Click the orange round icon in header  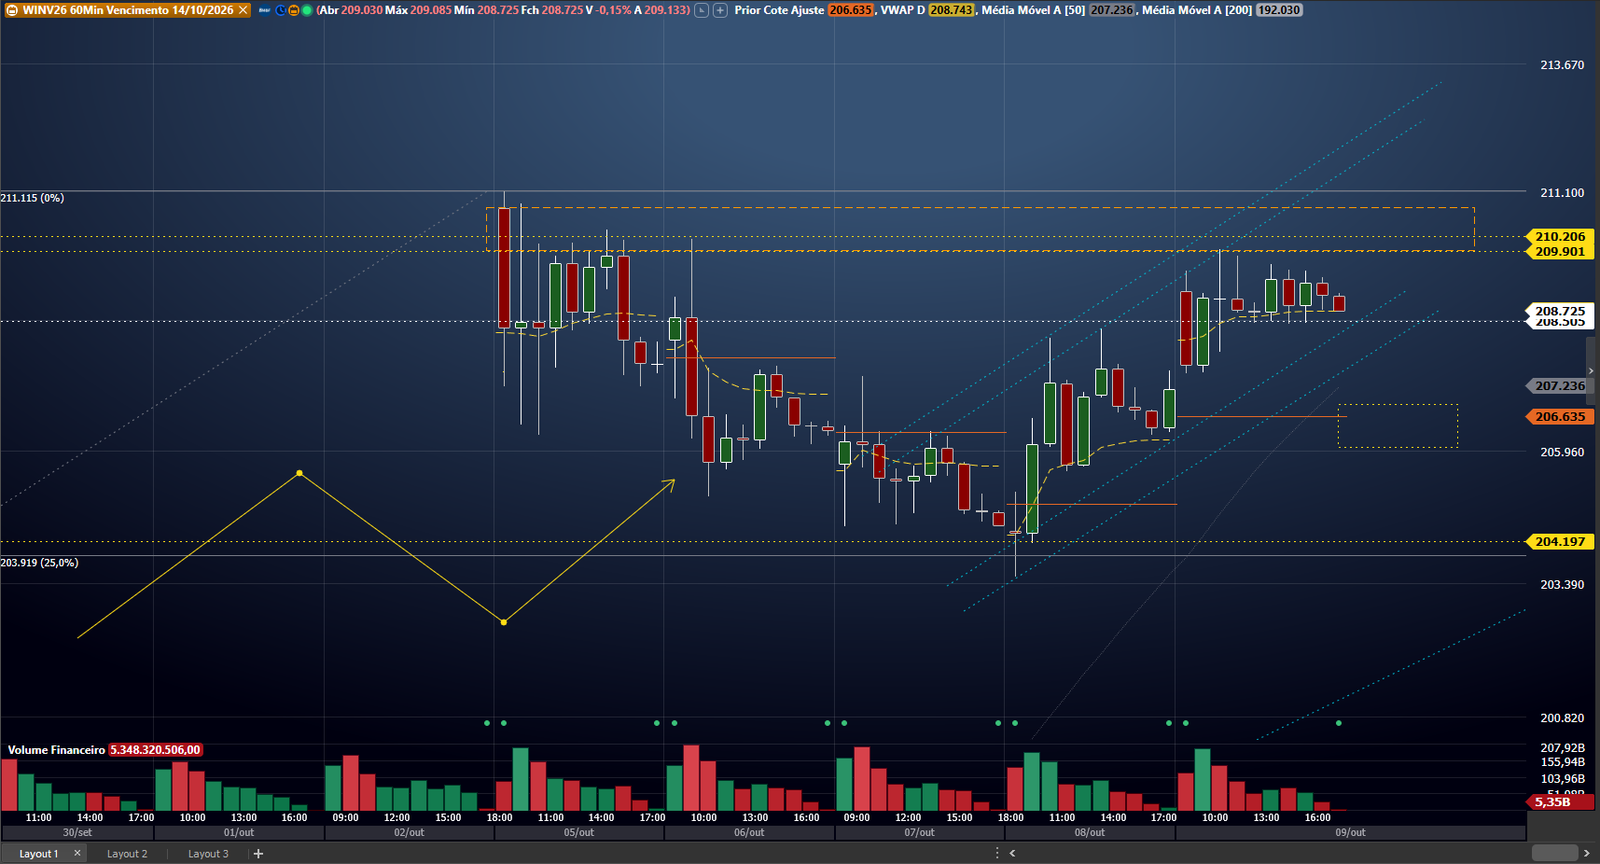tap(294, 10)
